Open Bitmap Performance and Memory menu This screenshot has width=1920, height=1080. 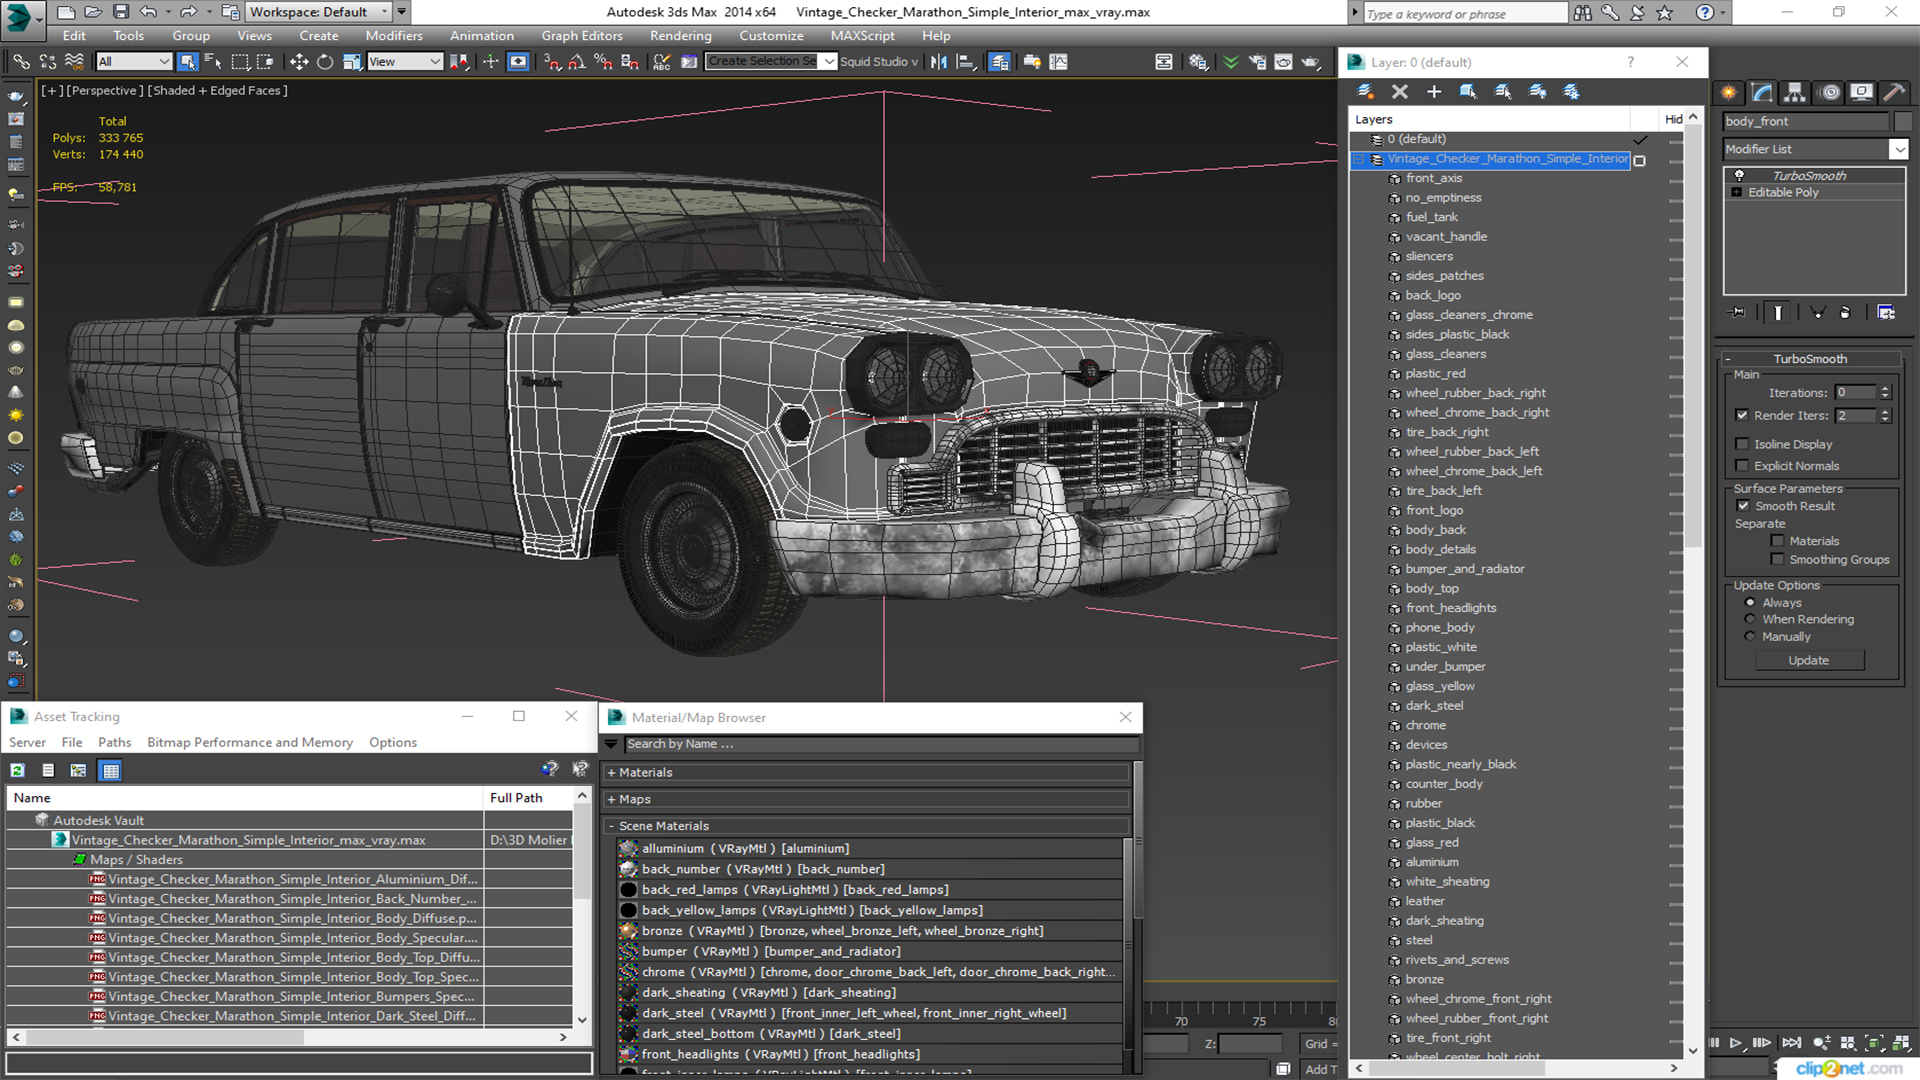click(250, 742)
